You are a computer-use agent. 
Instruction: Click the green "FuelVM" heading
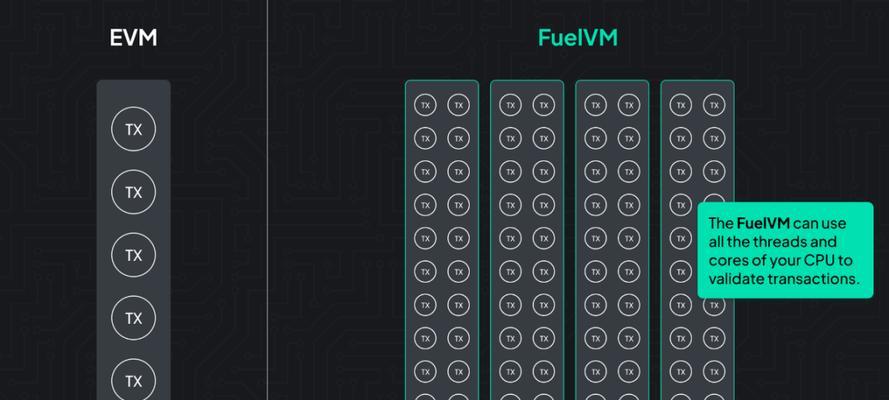click(578, 38)
